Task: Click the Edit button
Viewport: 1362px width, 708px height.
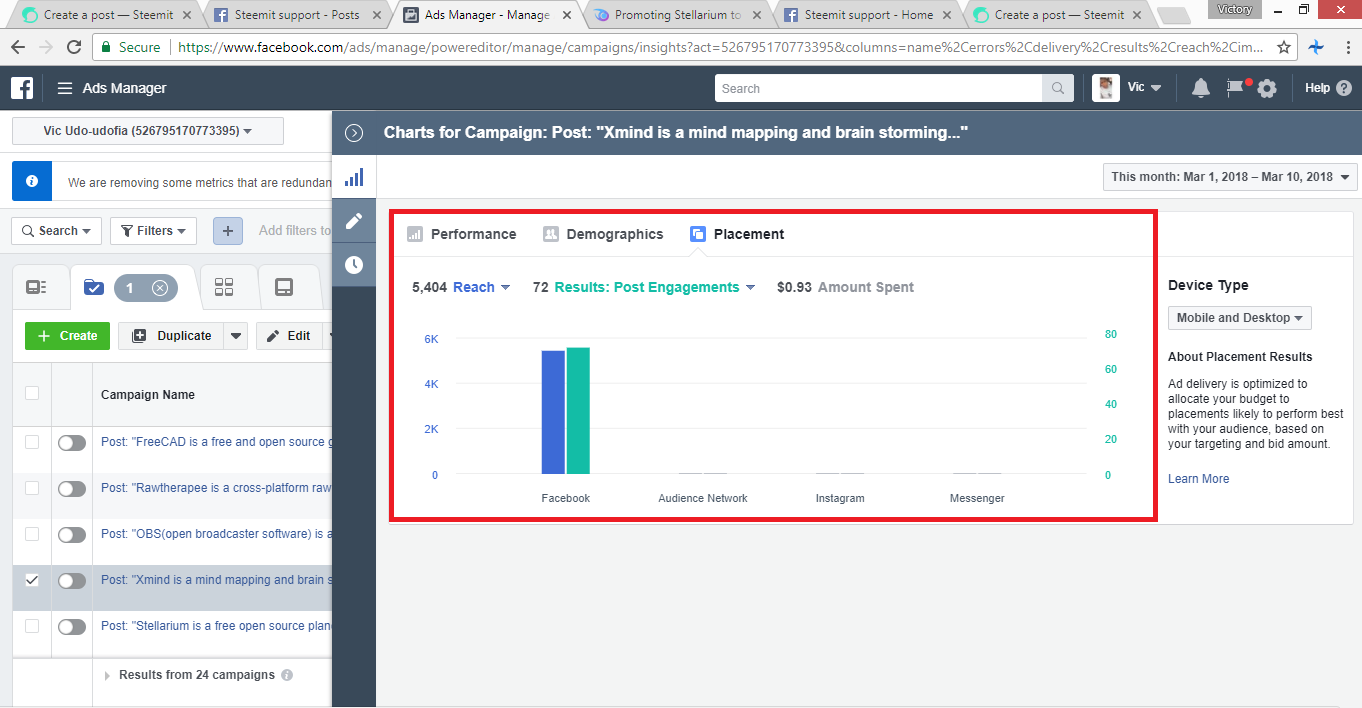Action: click(x=287, y=336)
